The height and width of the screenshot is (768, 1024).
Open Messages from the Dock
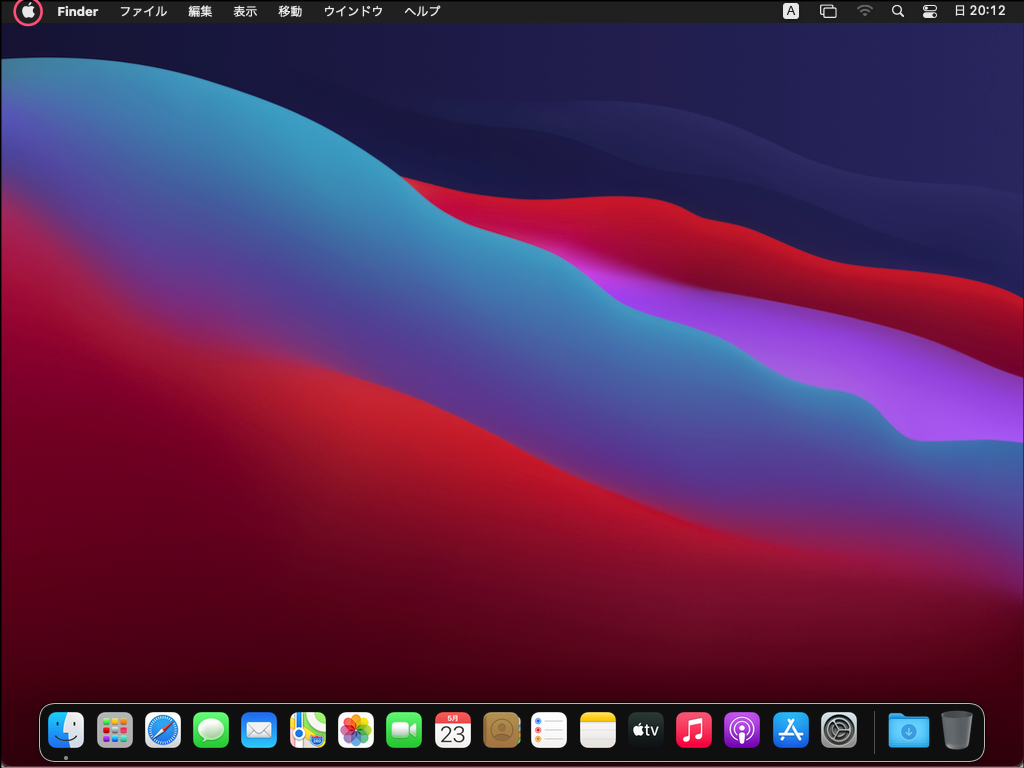click(x=211, y=729)
